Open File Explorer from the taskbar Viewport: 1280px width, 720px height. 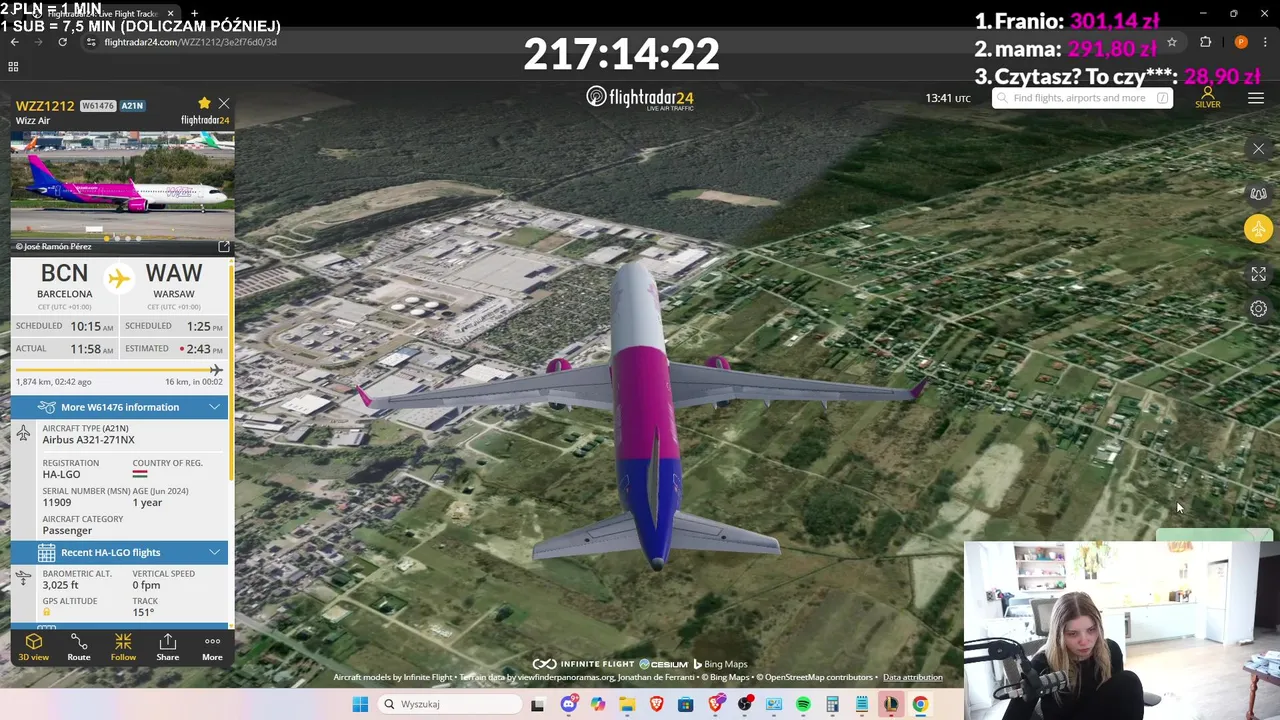pos(627,704)
